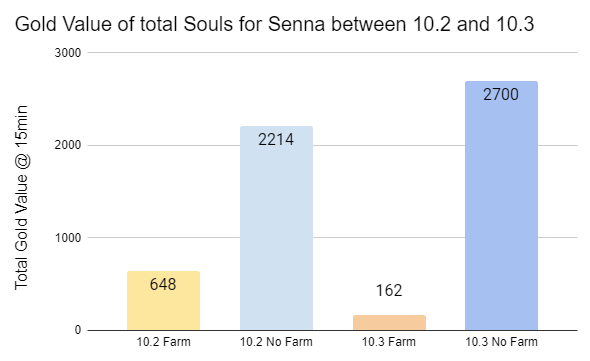Select the blue 10.3 No Farm bar
Image resolution: width=590 pixels, height=361 pixels.
pyautogui.click(x=501, y=206)
